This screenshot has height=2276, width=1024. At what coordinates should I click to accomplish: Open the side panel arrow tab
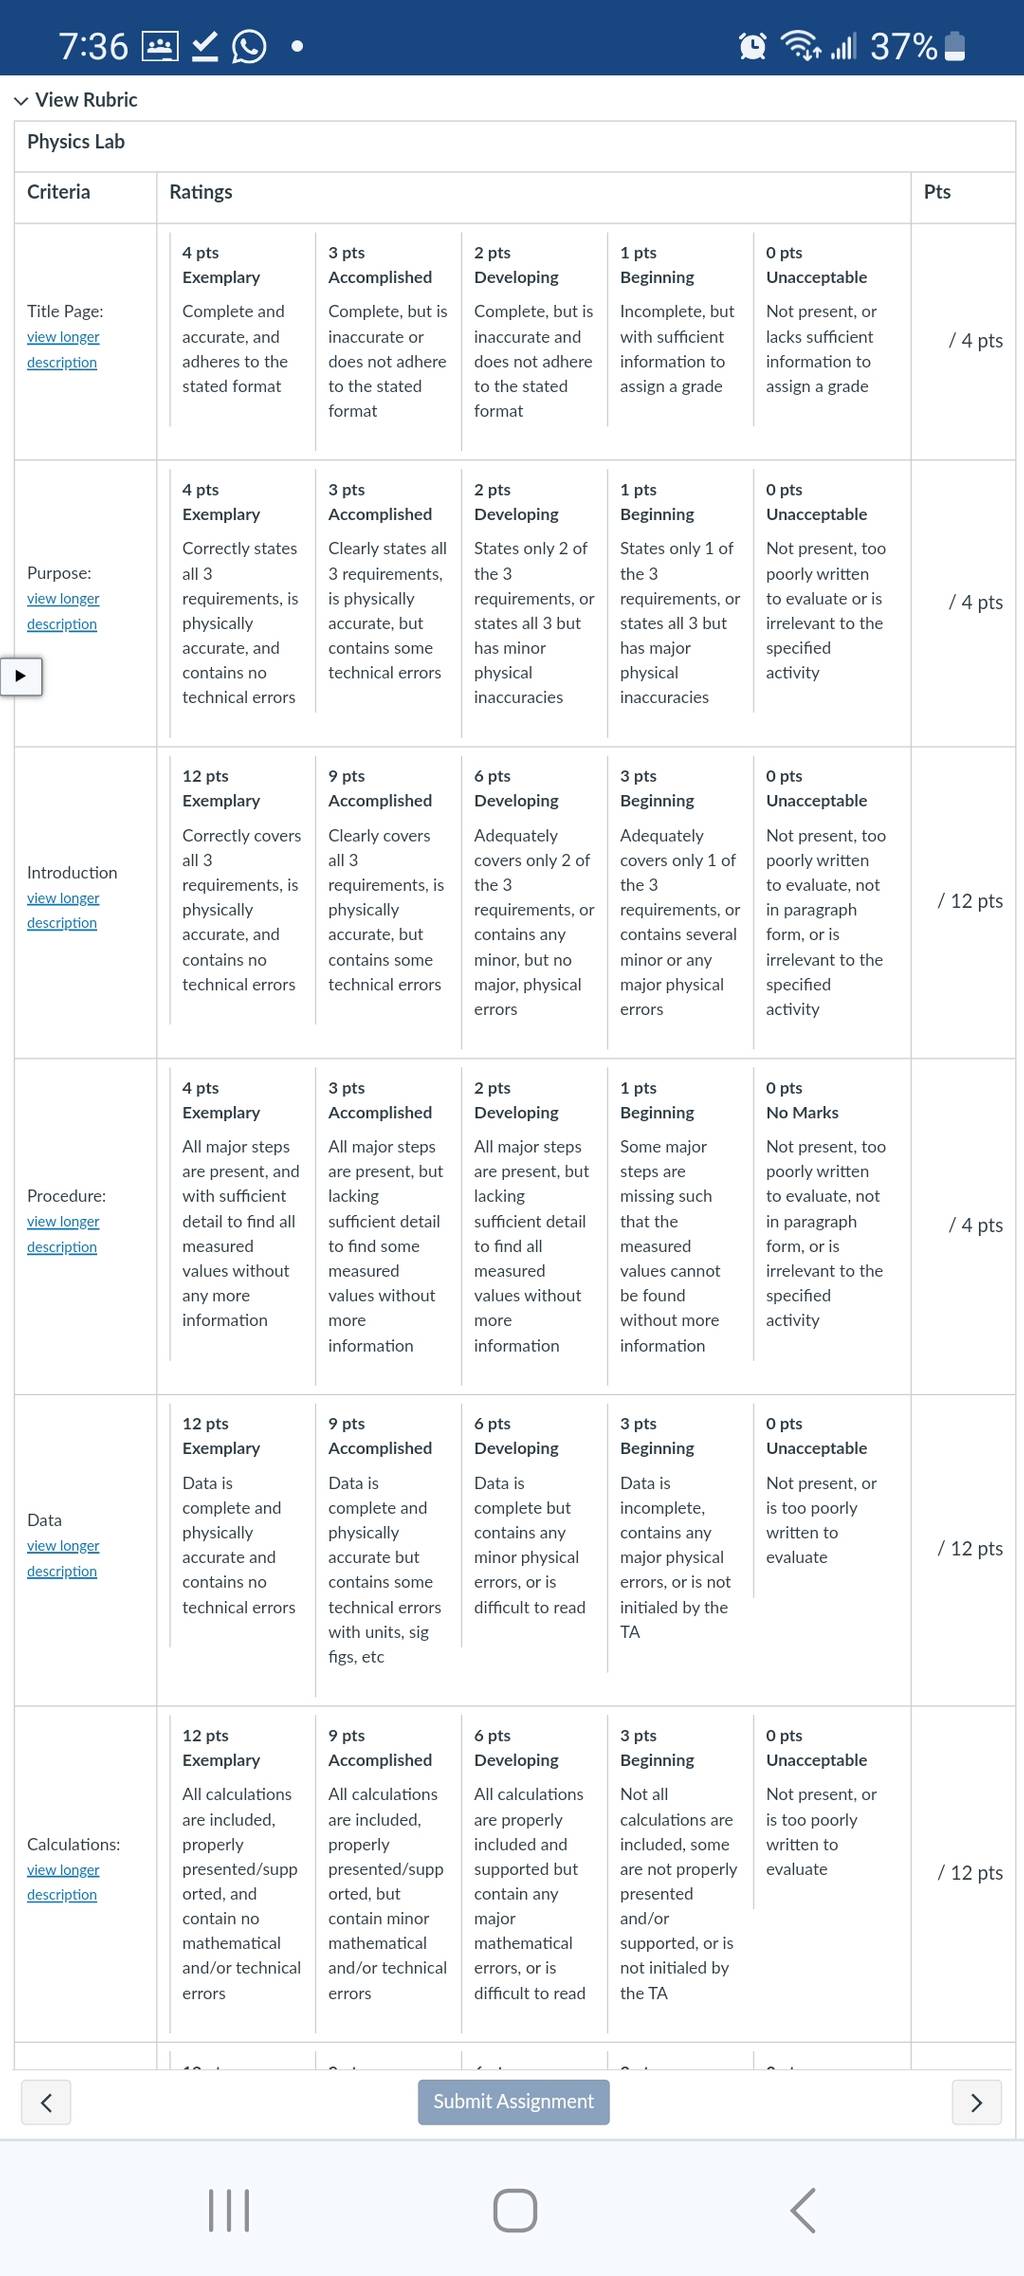tap(20, 676)
